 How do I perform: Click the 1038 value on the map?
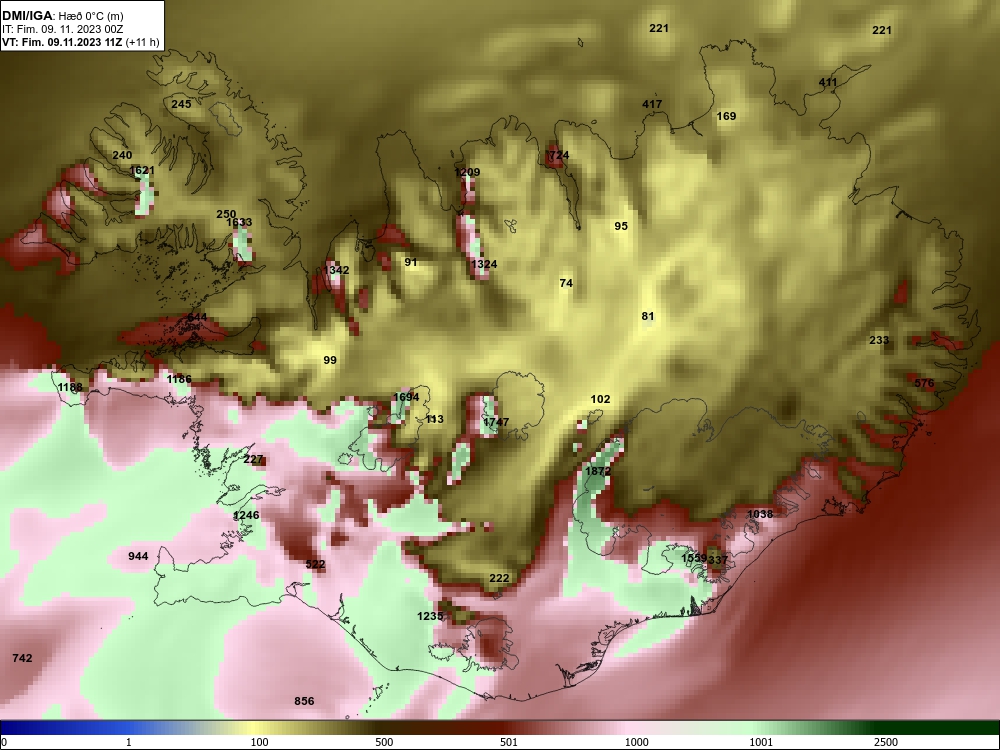pyautogui.click(x=760, y=514)
